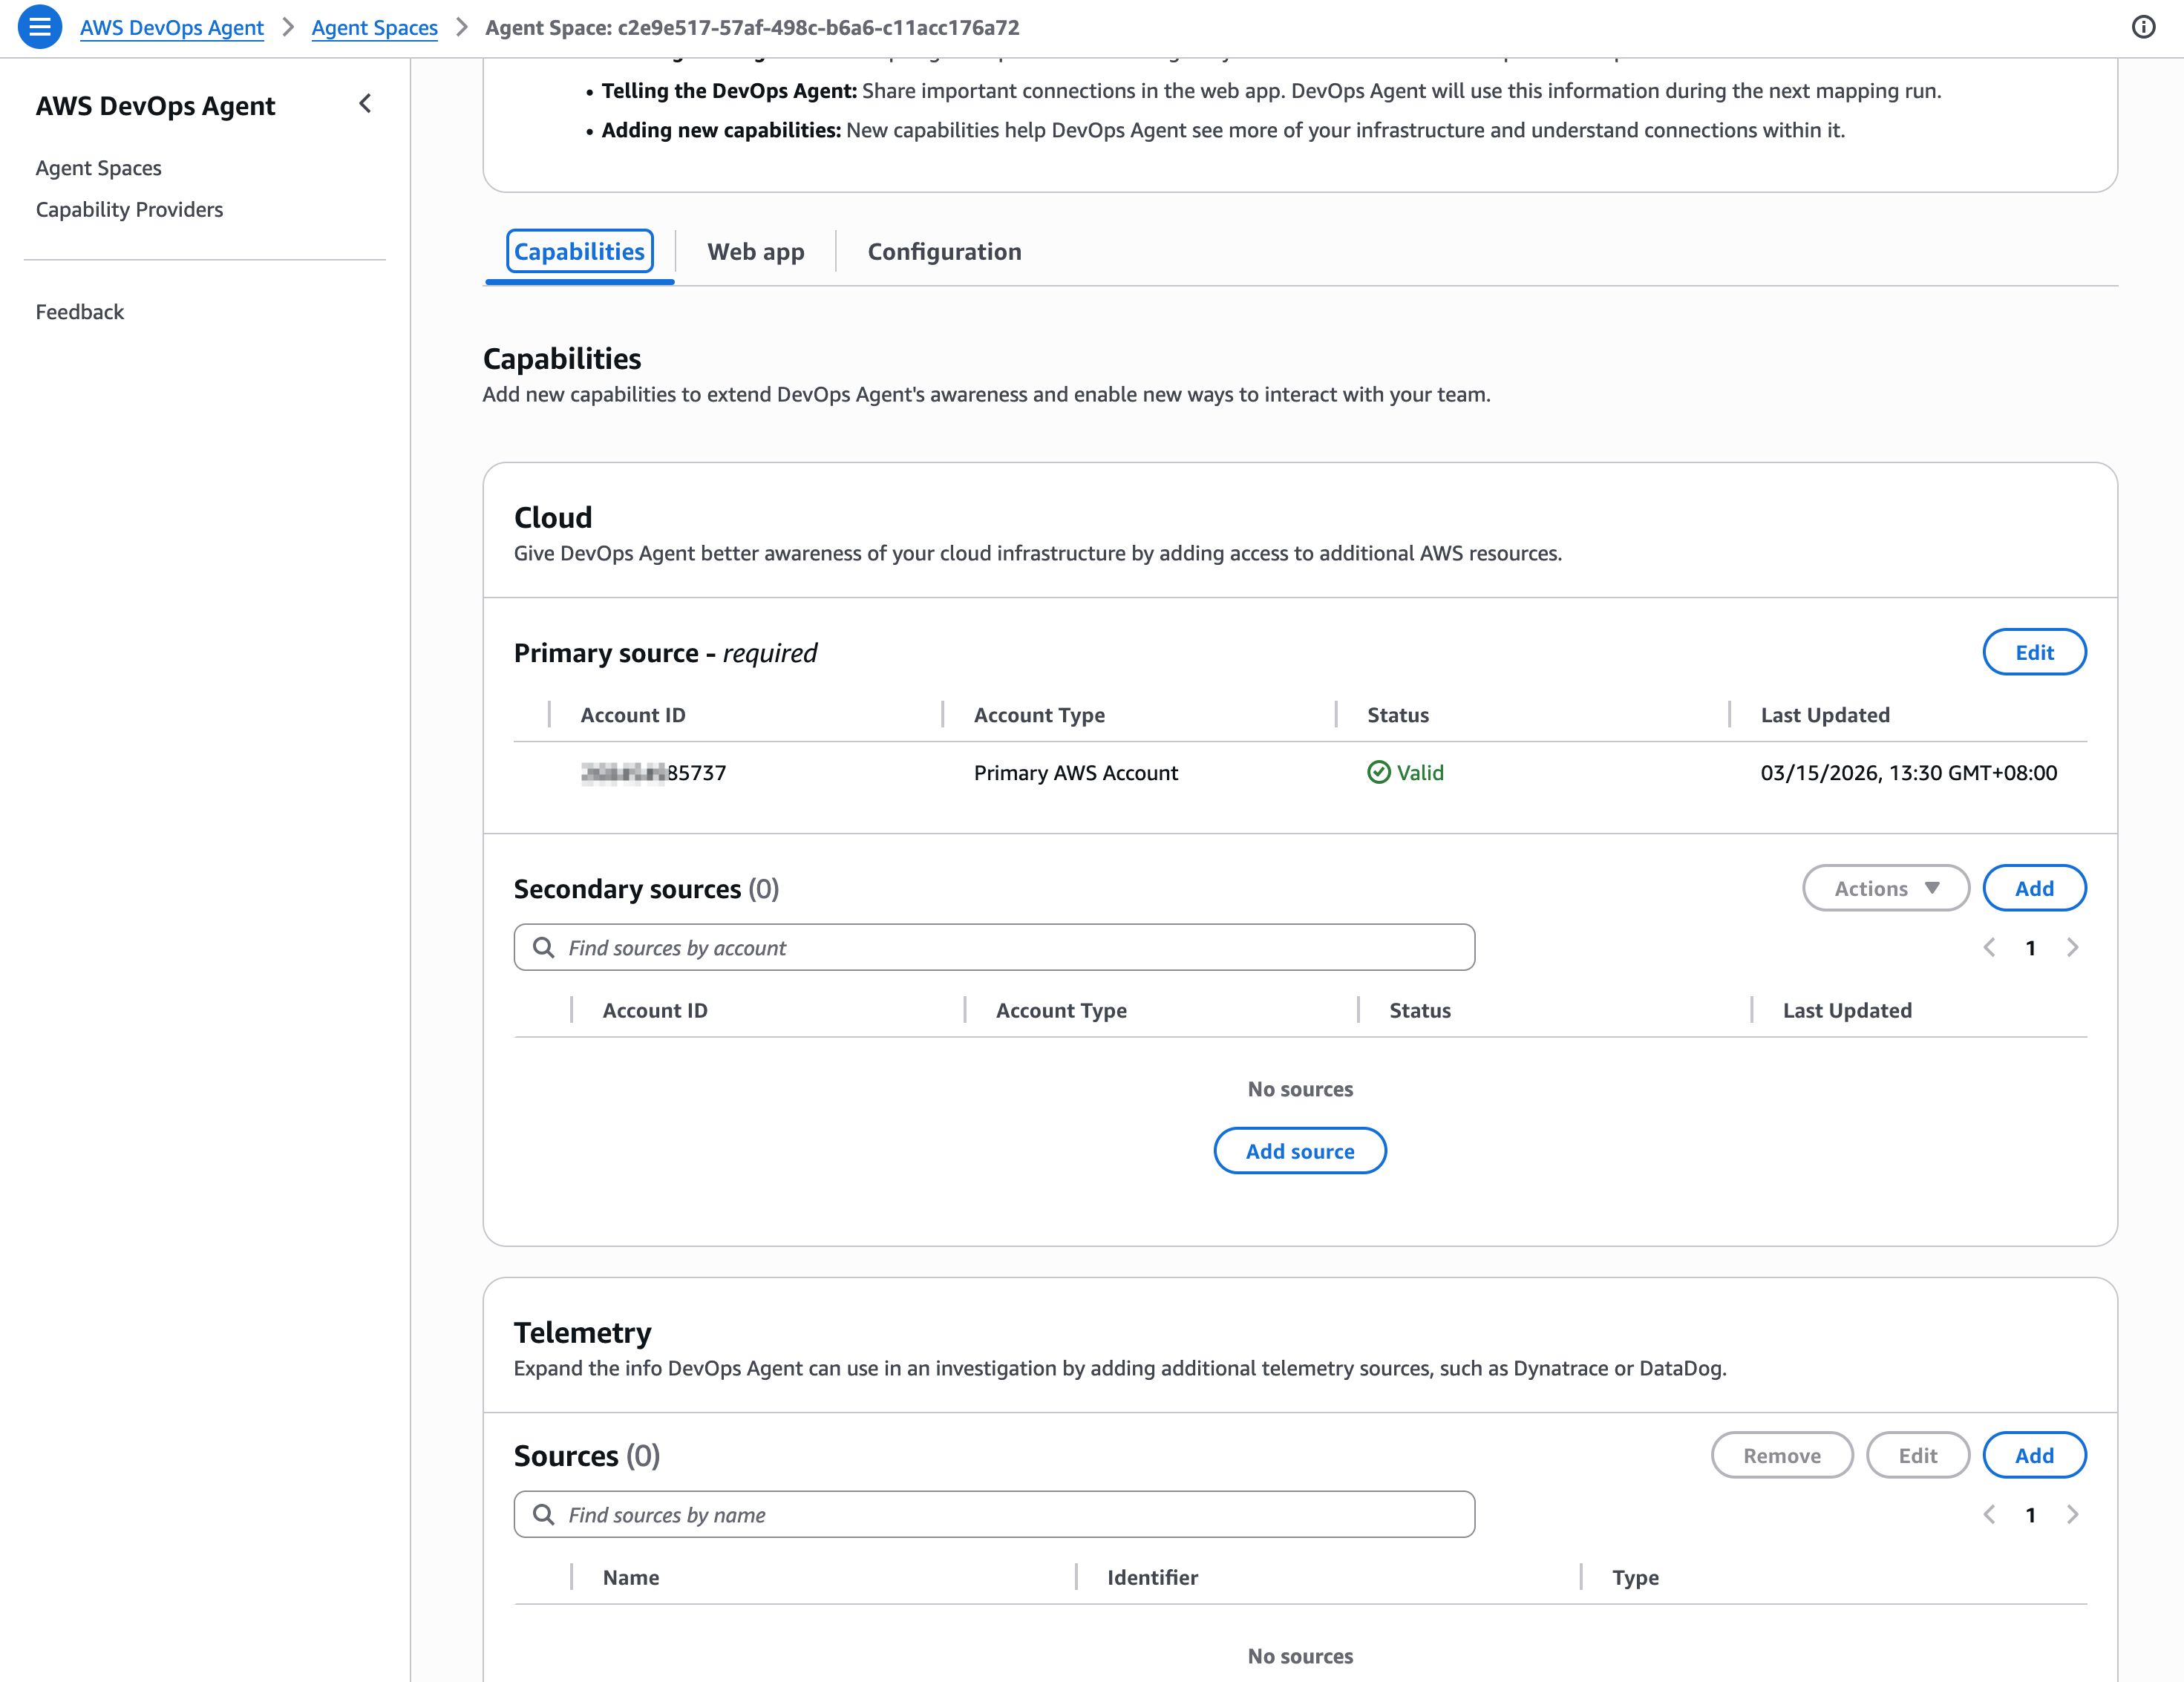Click the Add source button

pos(1299,1151)
